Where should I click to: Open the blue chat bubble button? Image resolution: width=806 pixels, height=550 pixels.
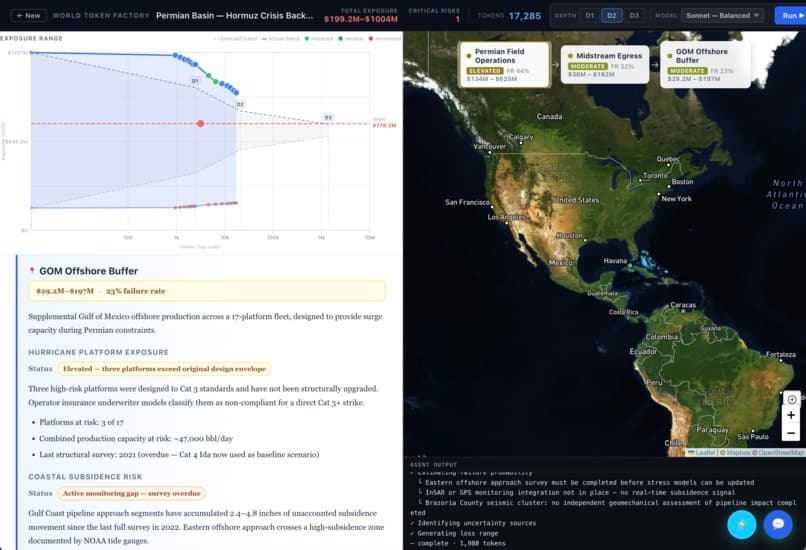tap(778, 524)
